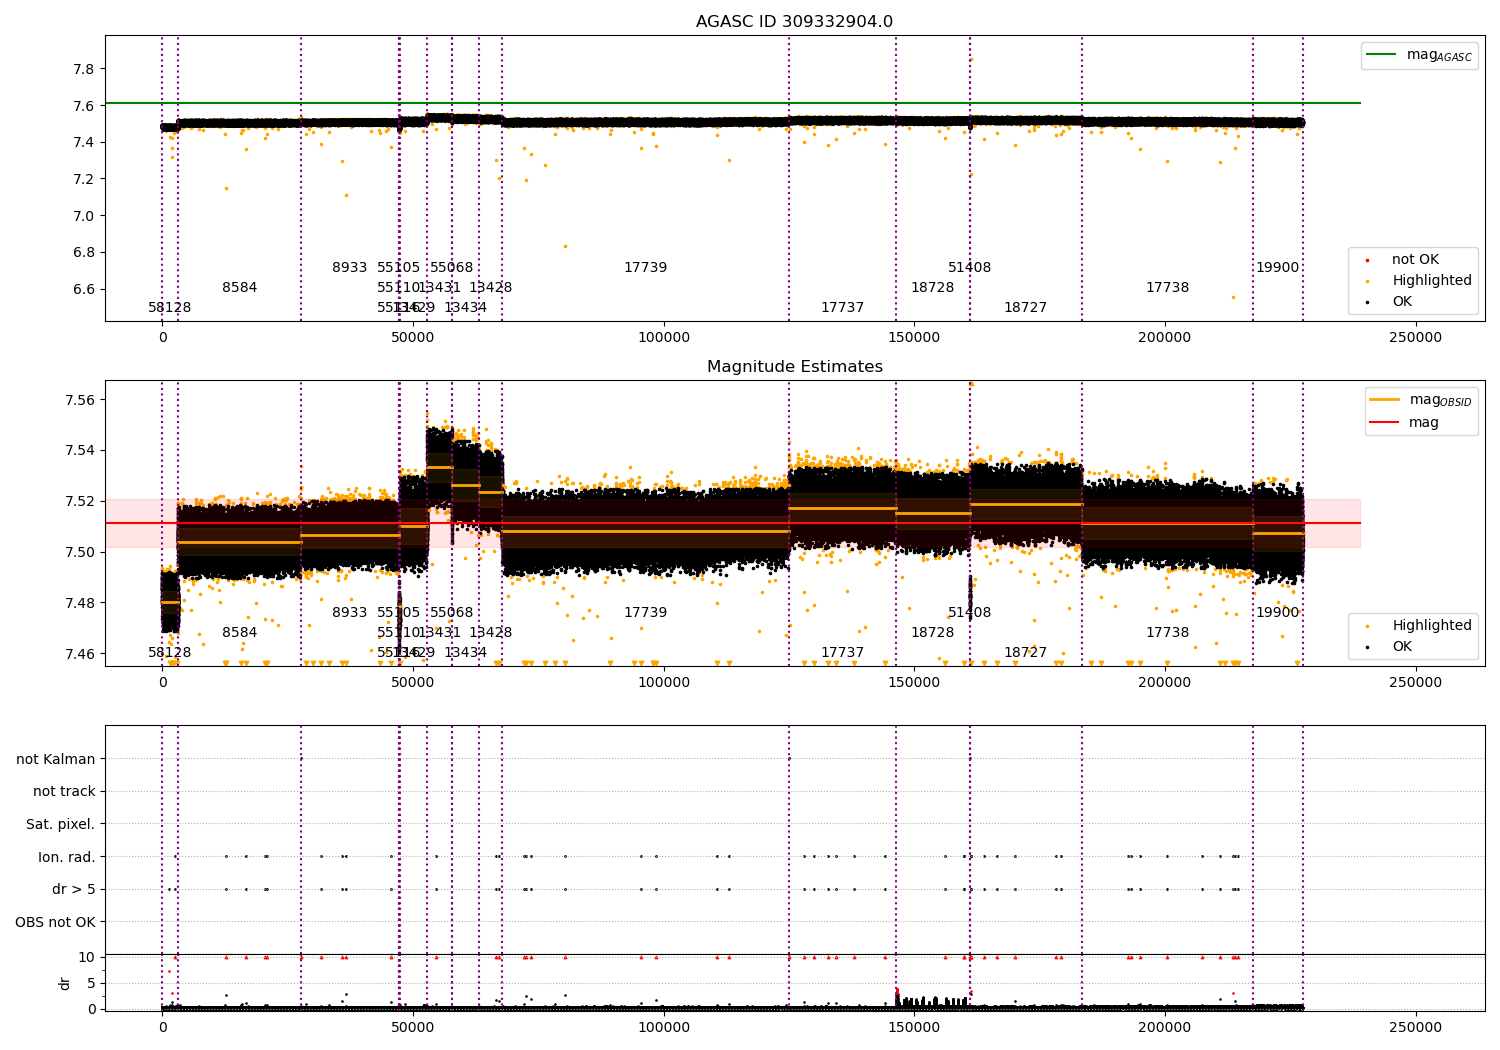Click obsid label 58128 in Magnitude Estimates plot
Screen dimensions: 1500x1050
point(170,653)
